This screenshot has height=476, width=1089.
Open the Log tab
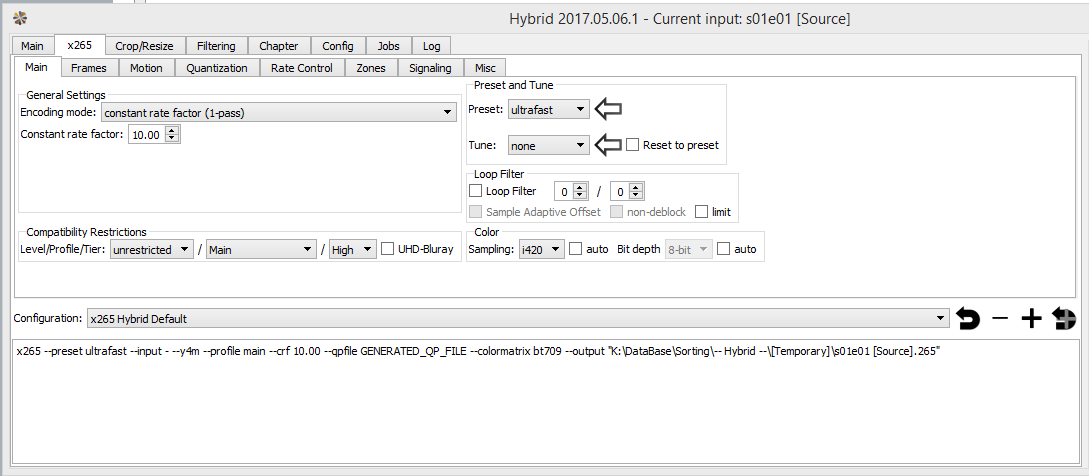(x=431, y=46)
